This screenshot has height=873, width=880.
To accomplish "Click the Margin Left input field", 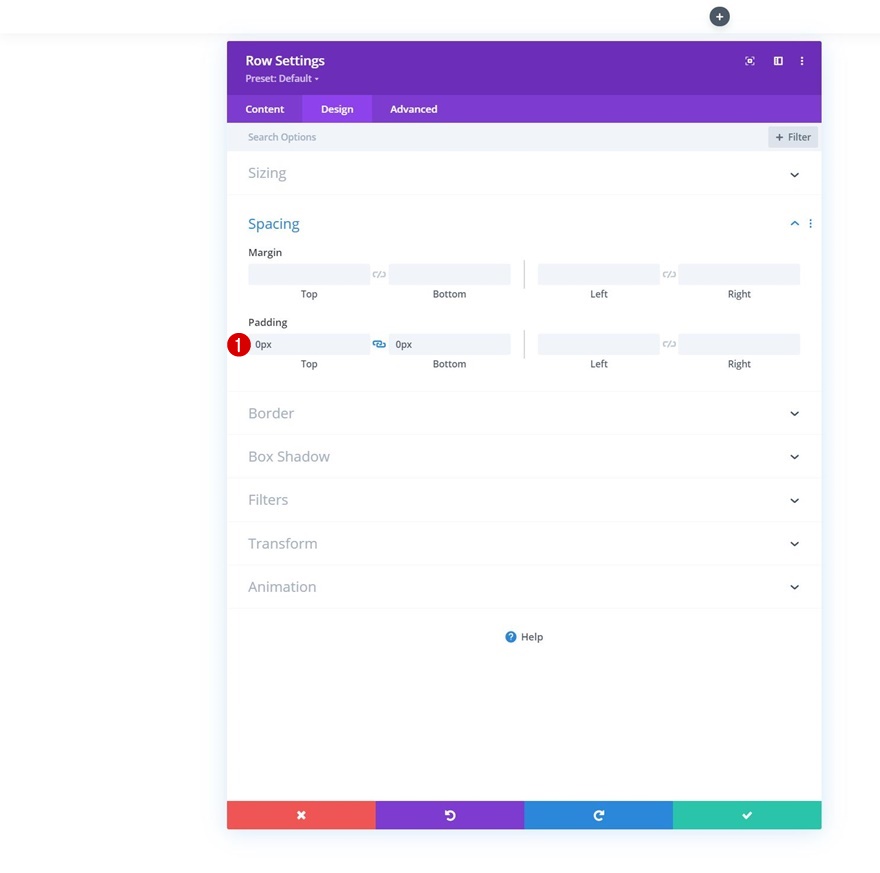I will coord(598,274).
